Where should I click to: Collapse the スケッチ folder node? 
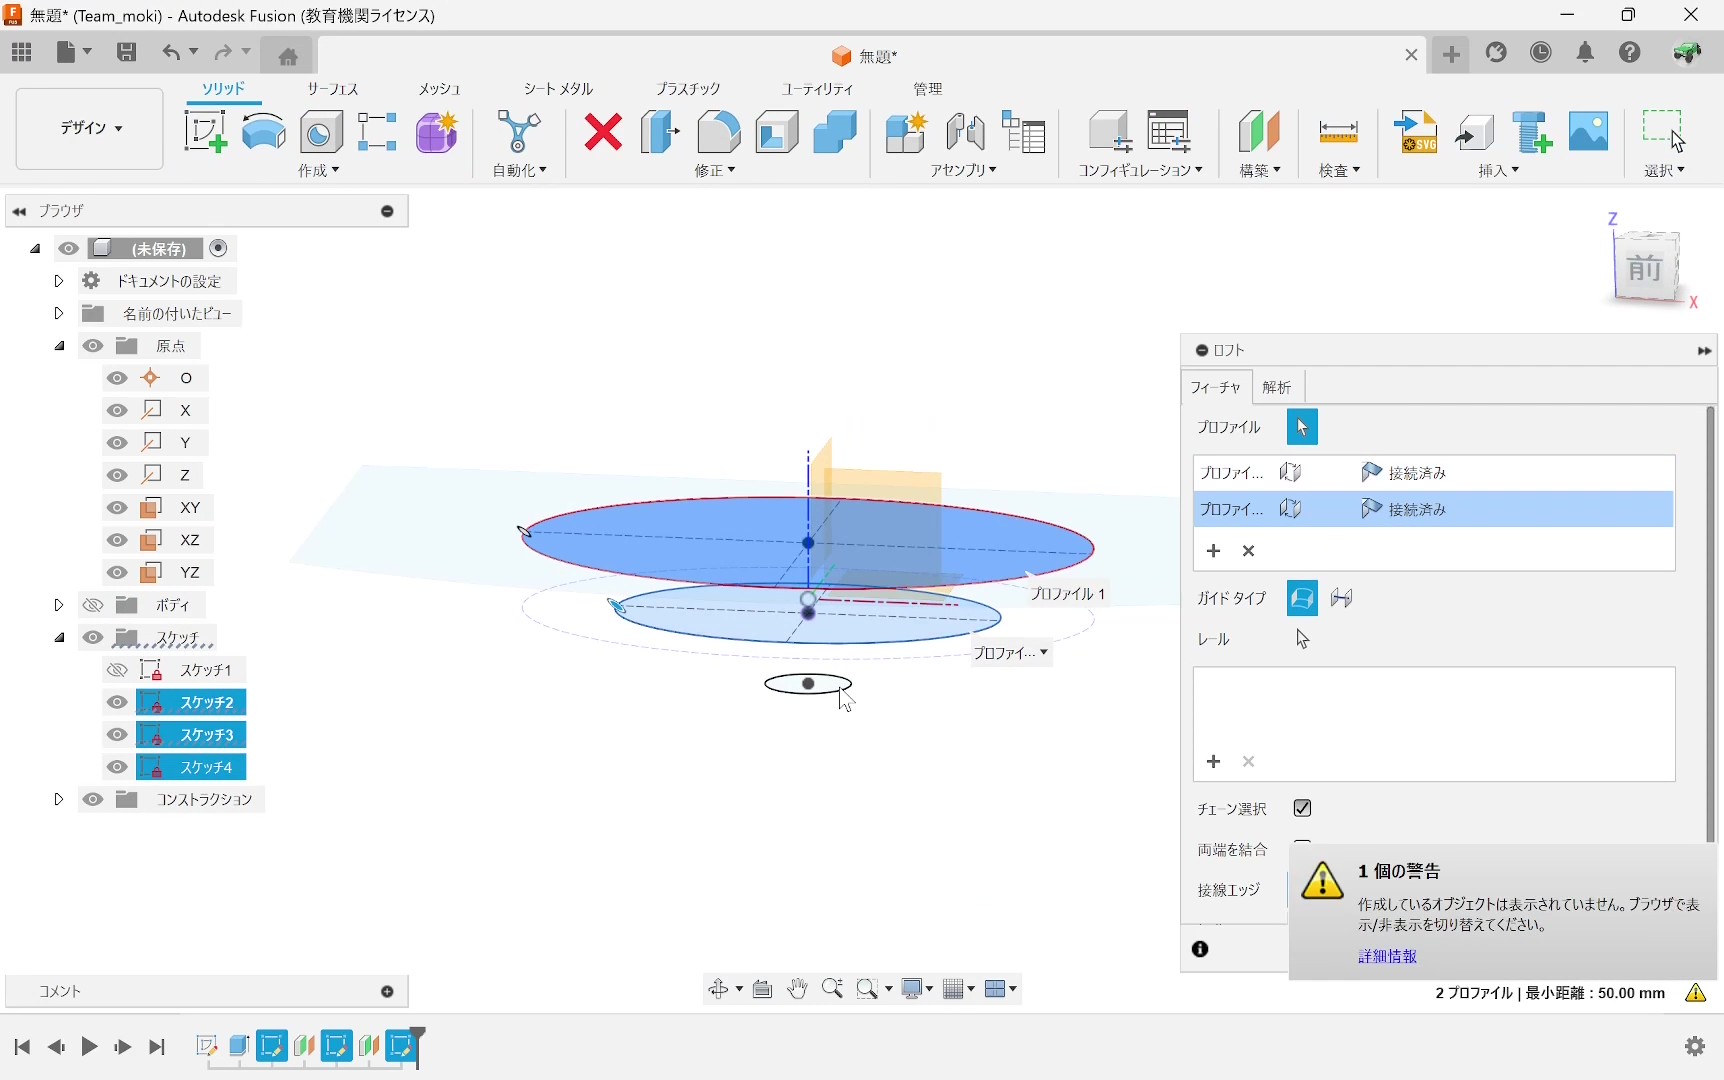[x=59, y=638]
